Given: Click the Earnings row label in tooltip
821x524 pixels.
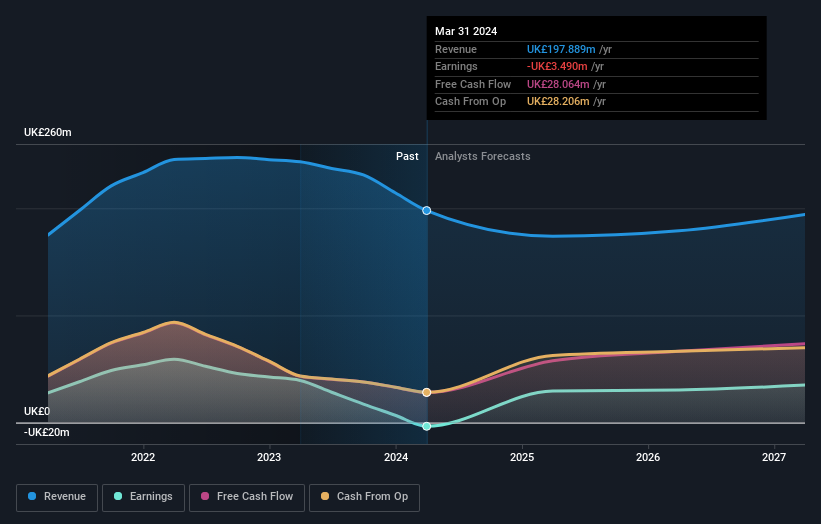Looking at the screenshot, I should tap(456, 66).
